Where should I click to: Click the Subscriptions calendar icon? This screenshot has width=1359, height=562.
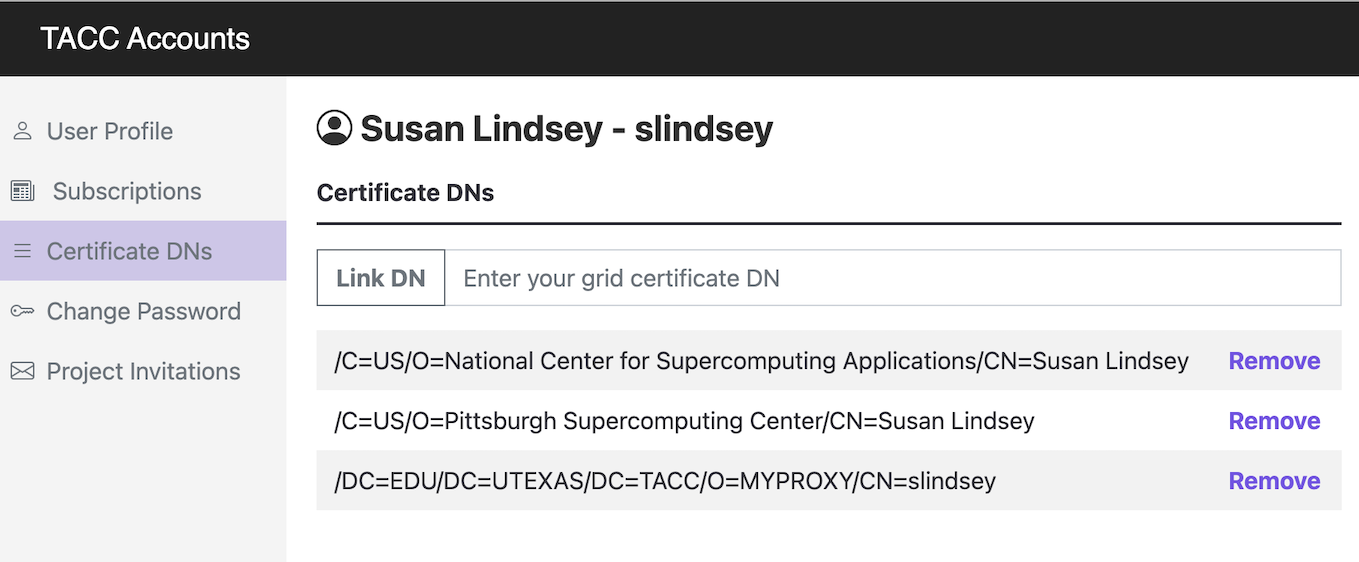coord(22,191)
